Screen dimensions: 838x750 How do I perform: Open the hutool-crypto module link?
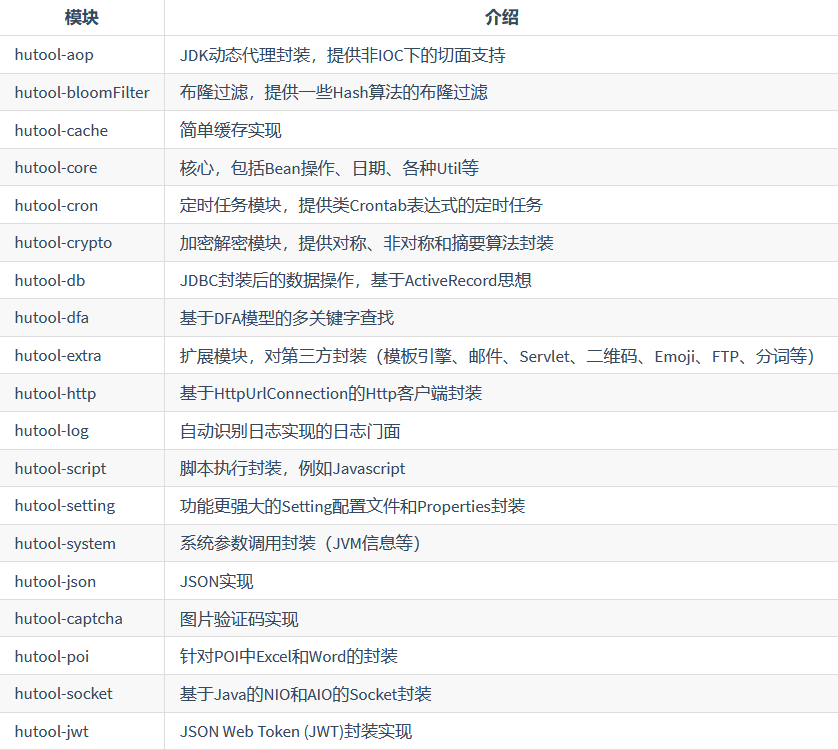pos(64,242)
